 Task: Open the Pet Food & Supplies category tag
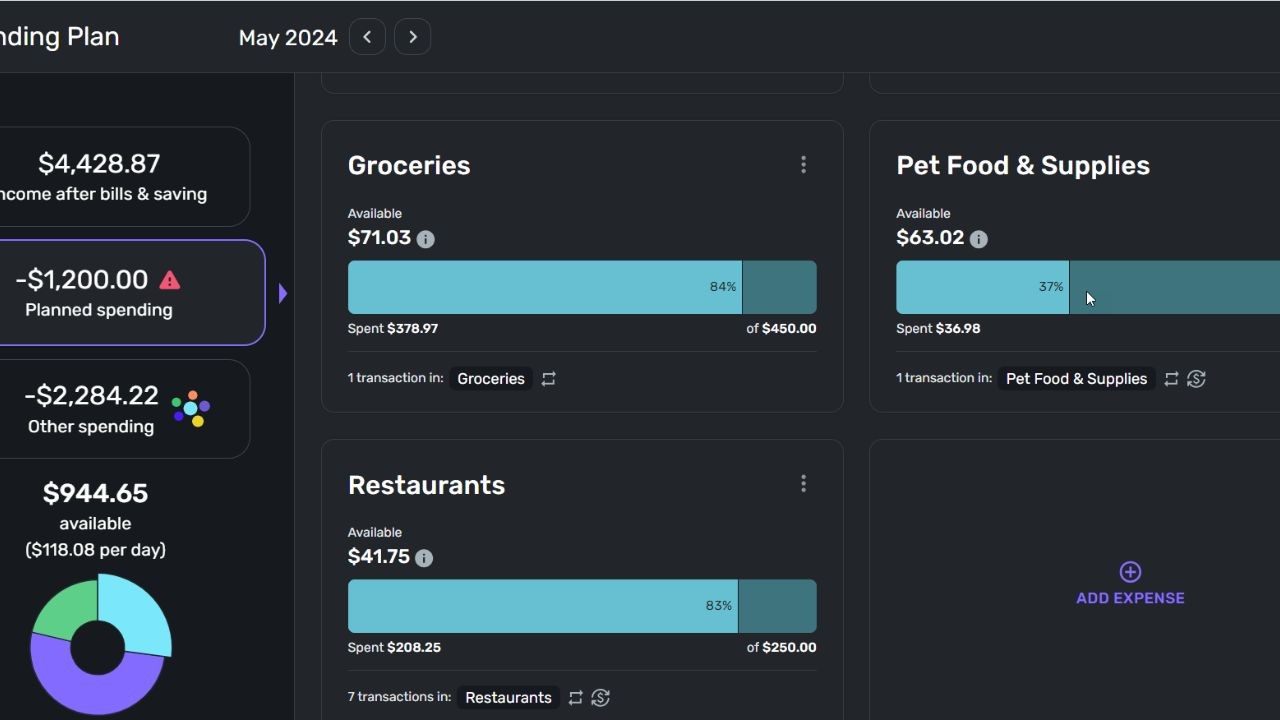click(x=1076, y=379)
